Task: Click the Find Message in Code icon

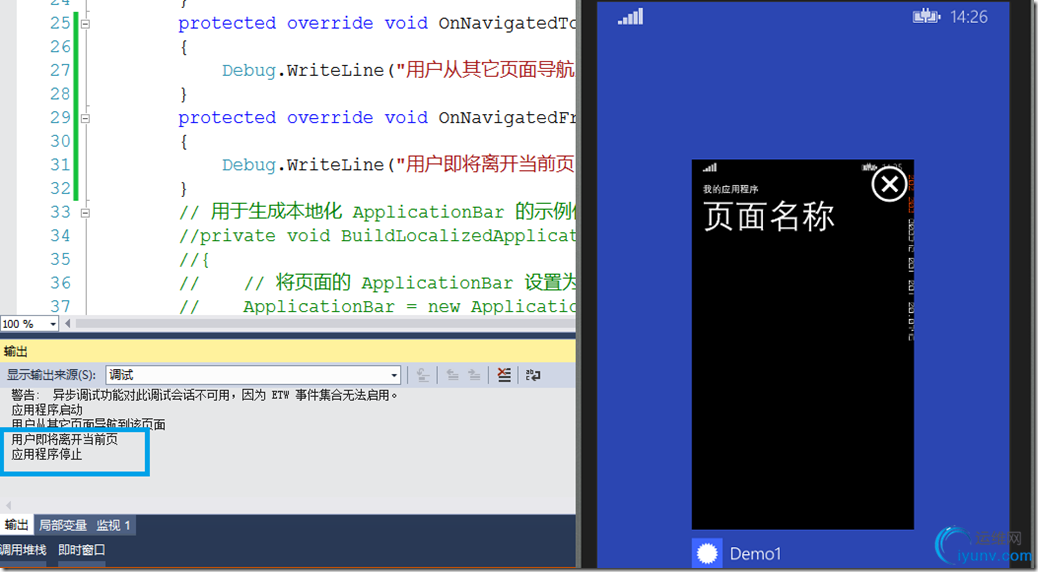Action: 423,375
